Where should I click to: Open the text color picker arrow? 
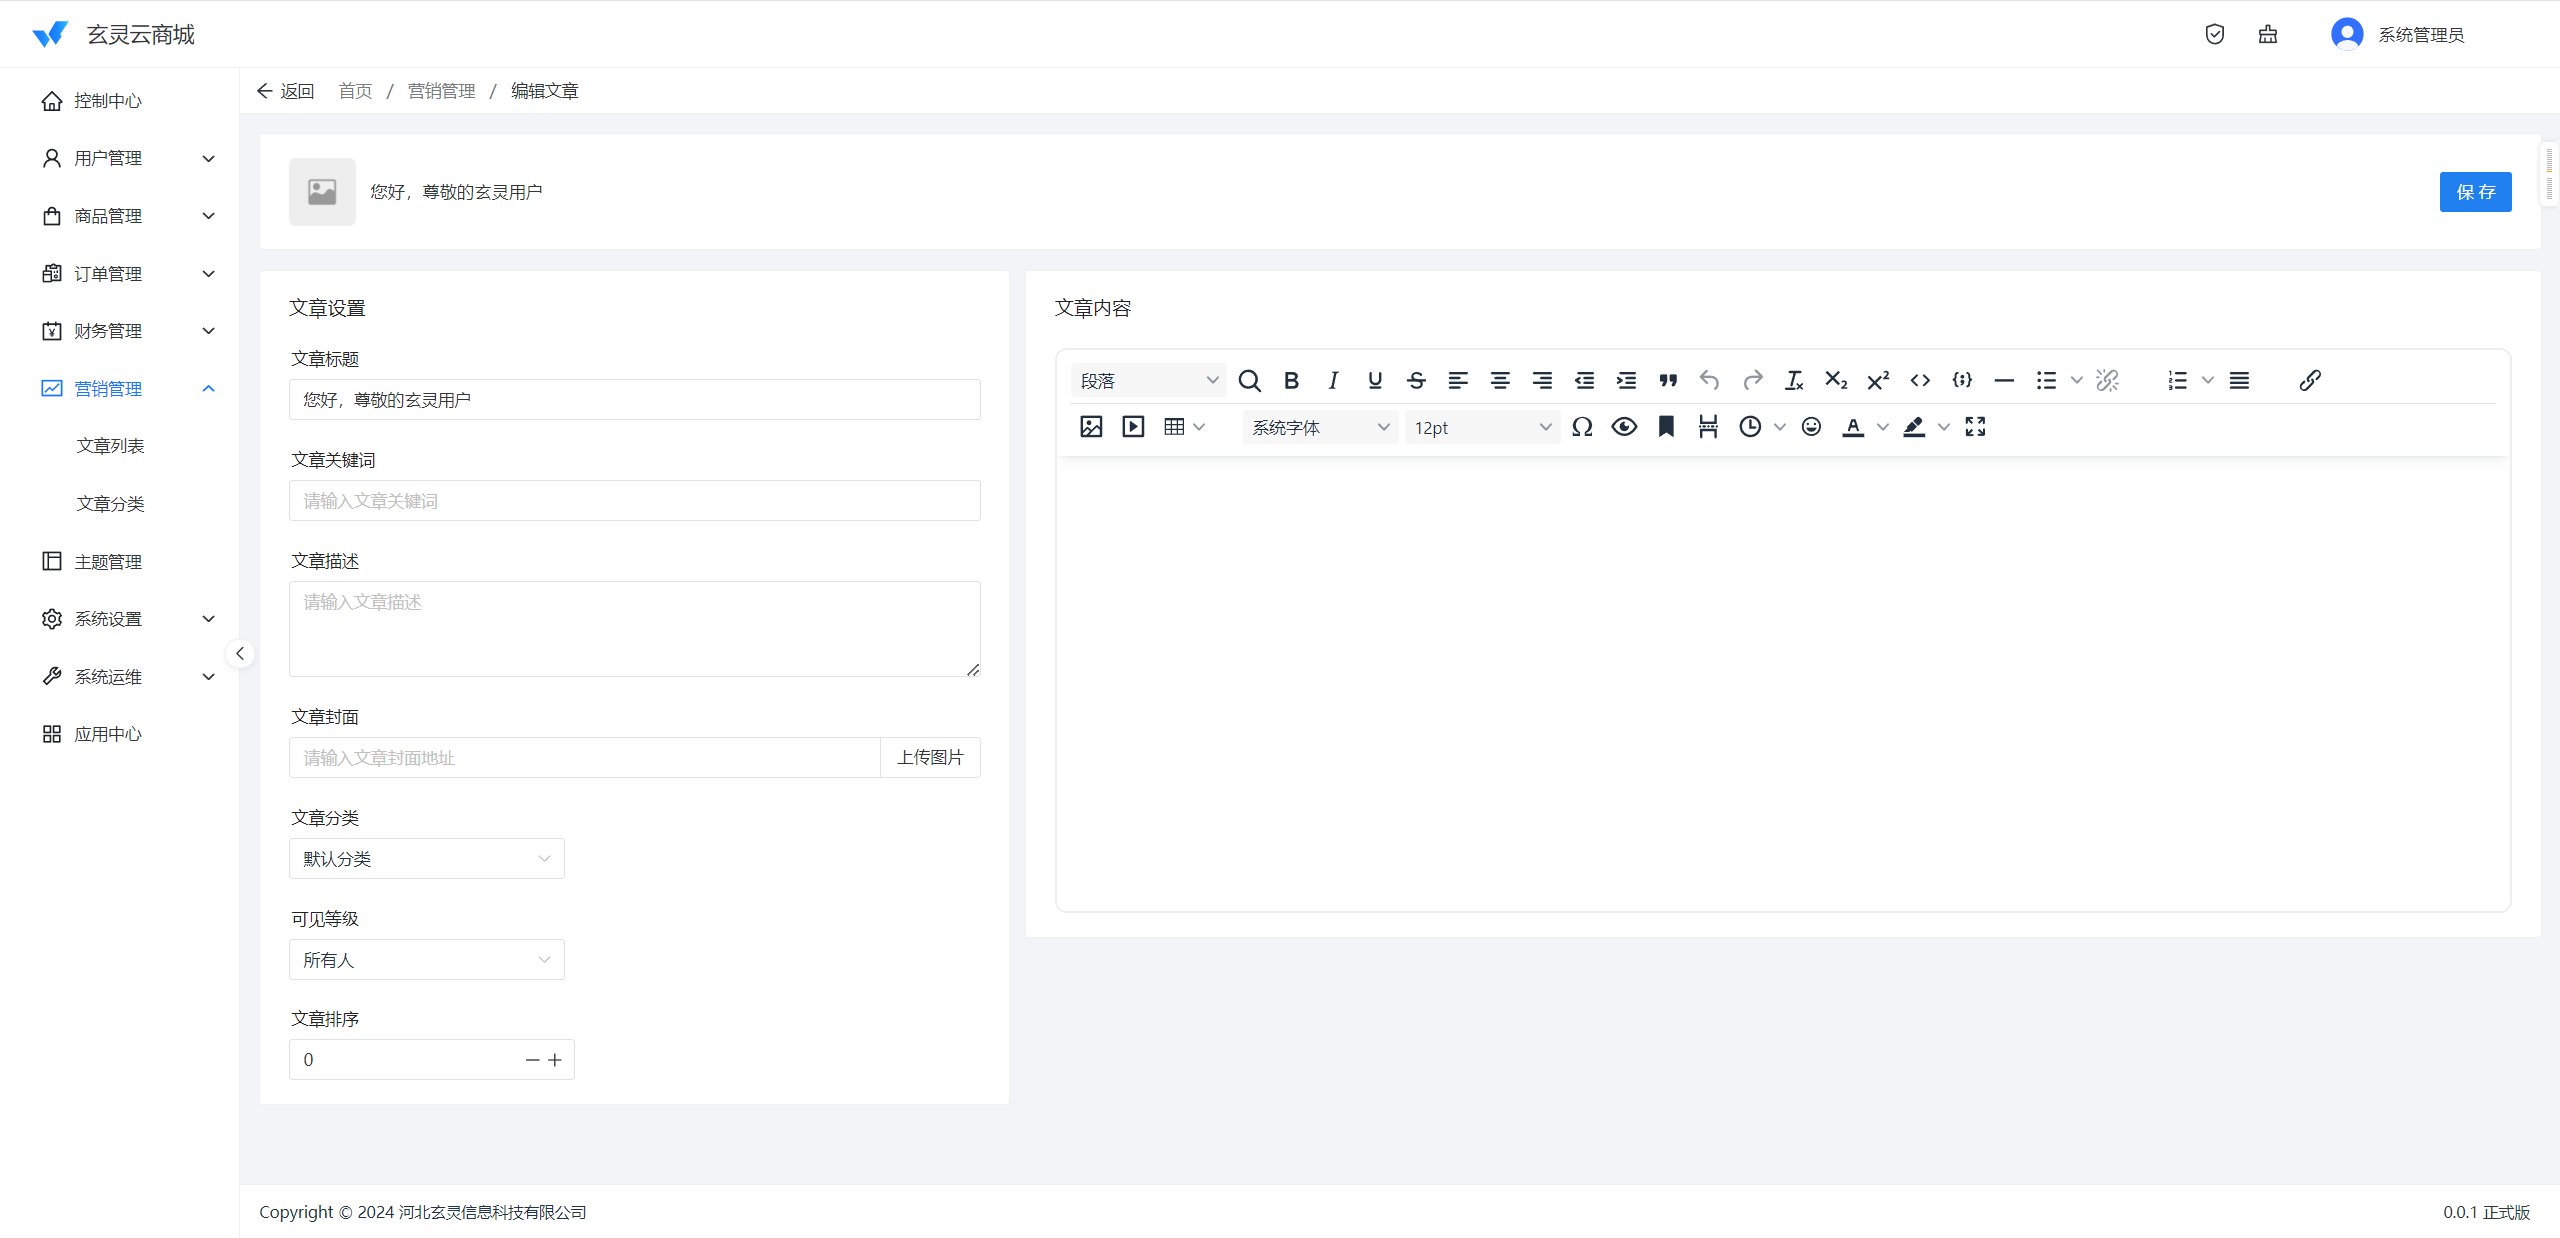pos(1883,427)
